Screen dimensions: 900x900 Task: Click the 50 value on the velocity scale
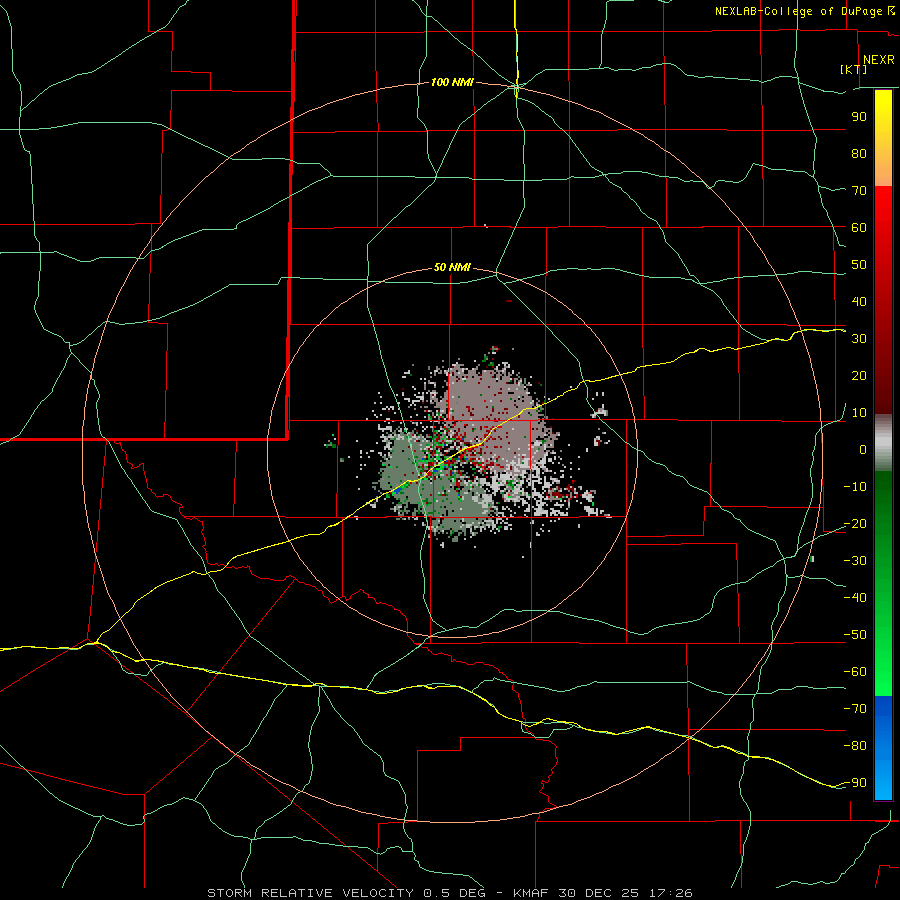(x=859, y=265)
